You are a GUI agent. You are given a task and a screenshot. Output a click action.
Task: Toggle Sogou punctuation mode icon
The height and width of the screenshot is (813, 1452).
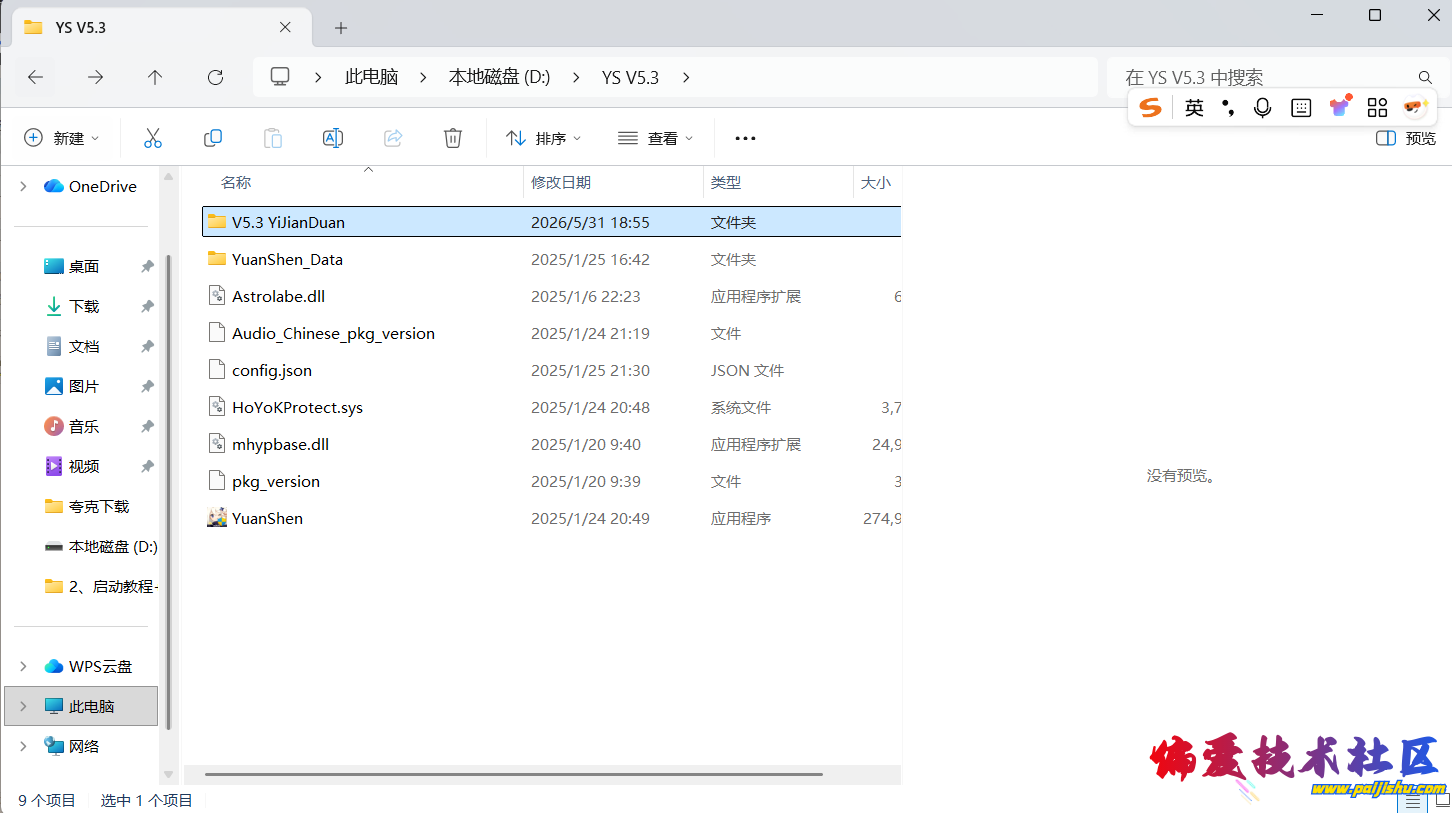[1228, 108]
